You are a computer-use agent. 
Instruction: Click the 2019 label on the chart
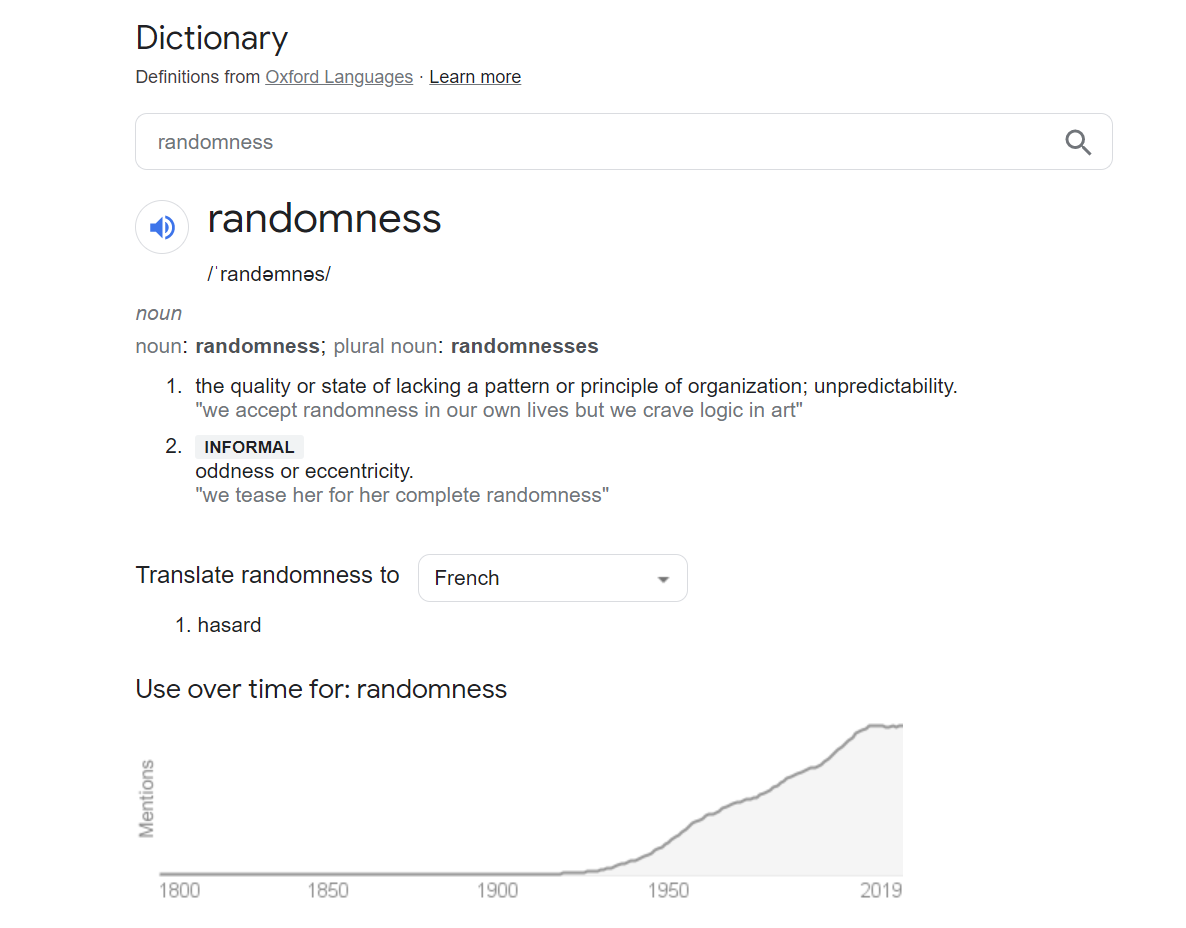[881, 890]
